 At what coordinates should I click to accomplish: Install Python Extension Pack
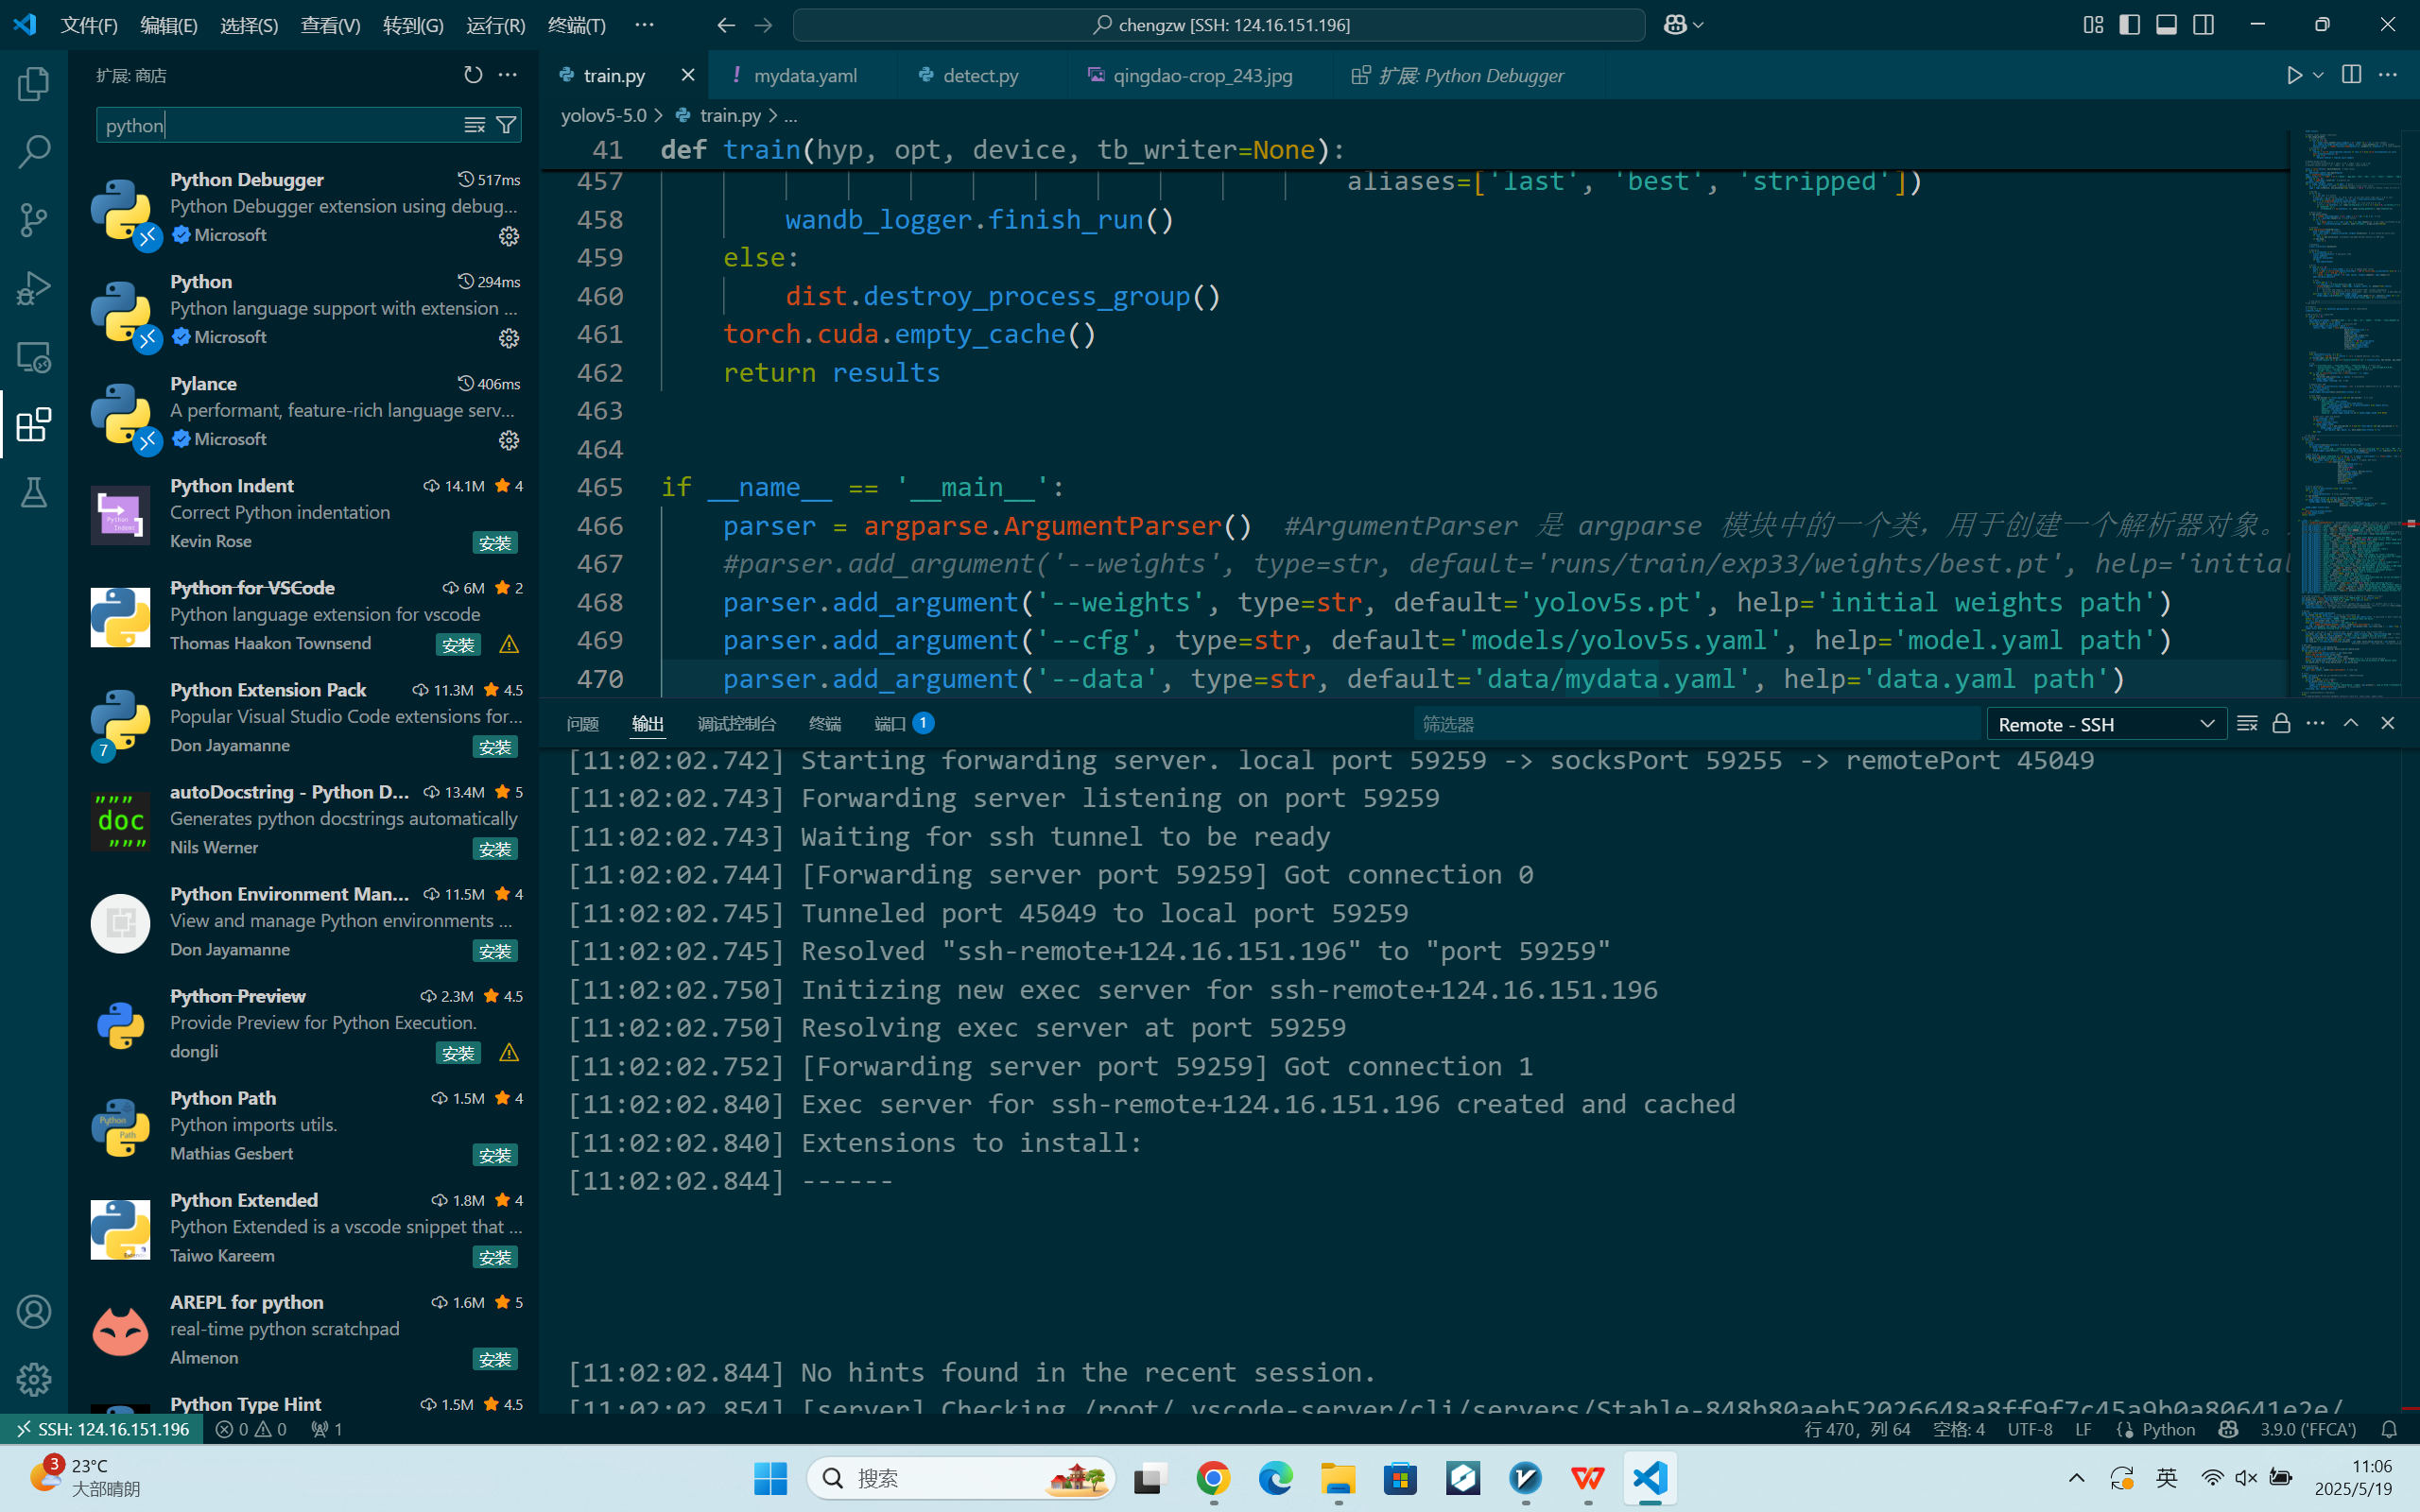point(495,747)
